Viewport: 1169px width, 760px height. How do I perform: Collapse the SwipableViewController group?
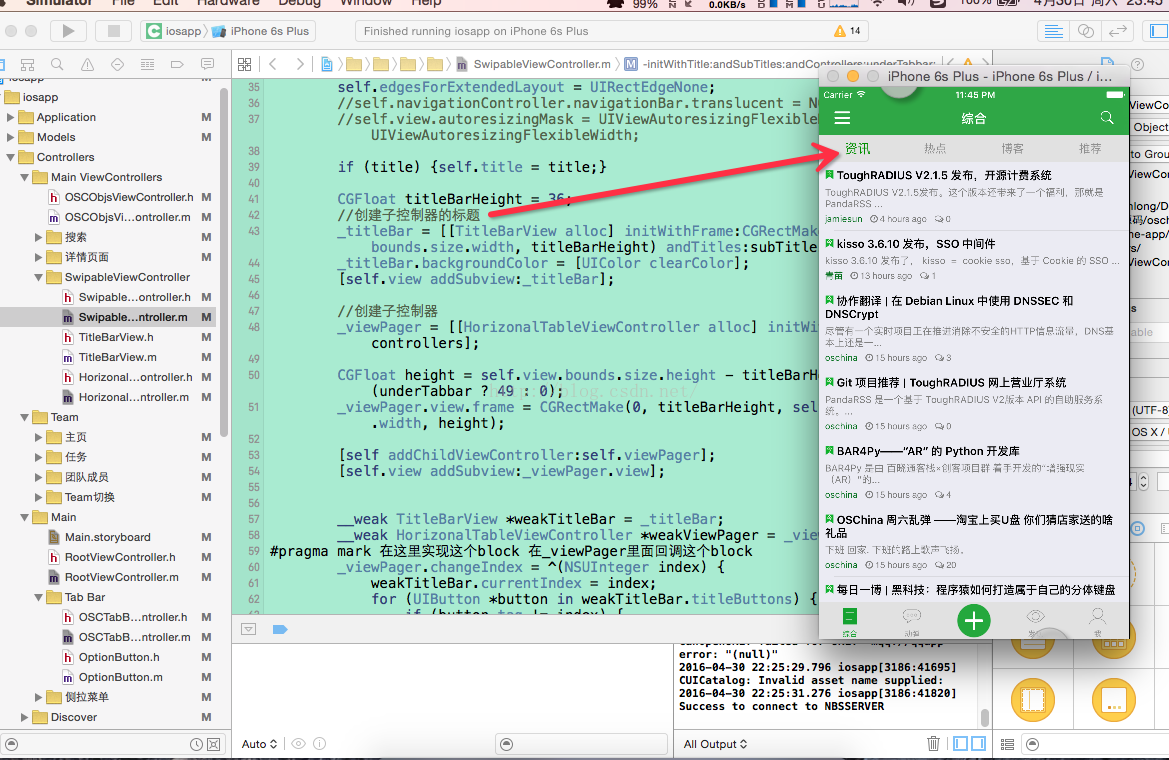click(38, 277)
